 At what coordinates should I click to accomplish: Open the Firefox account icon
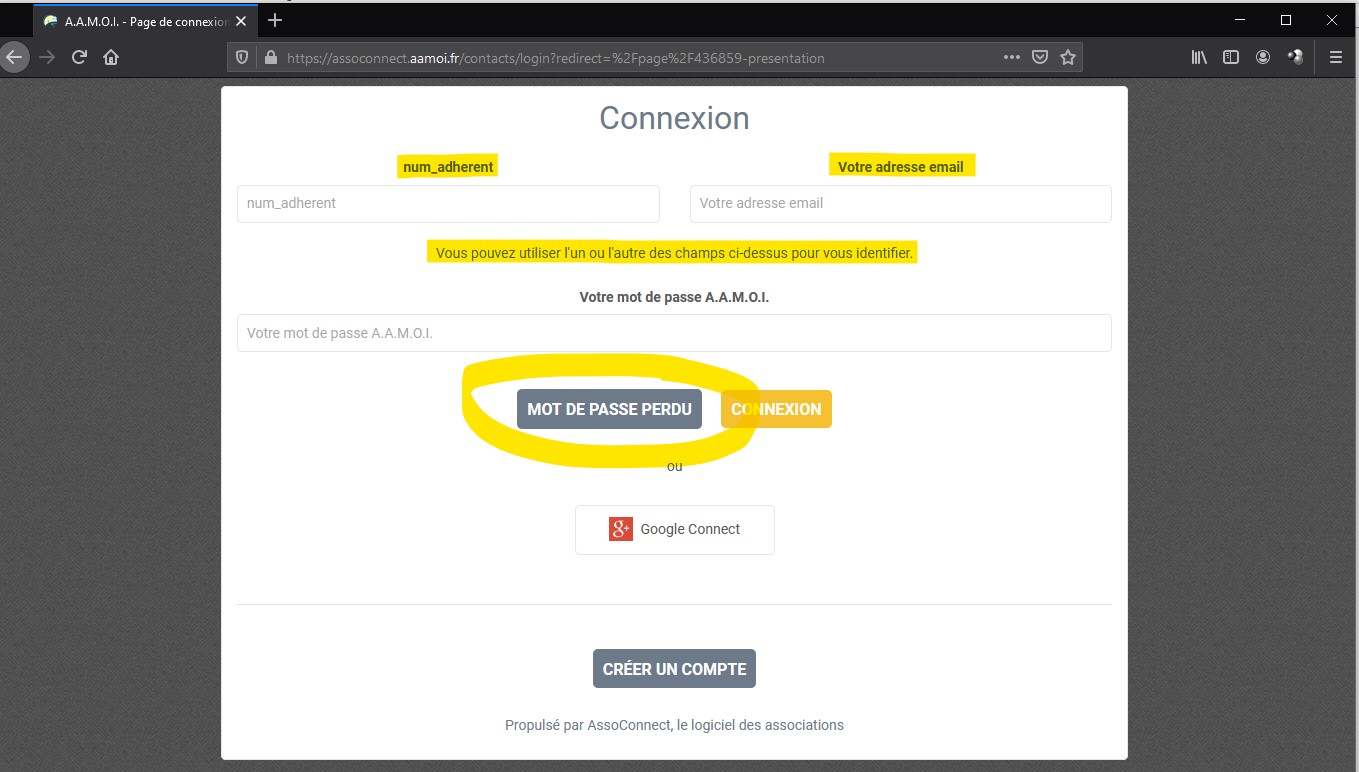click(1263, 58)
